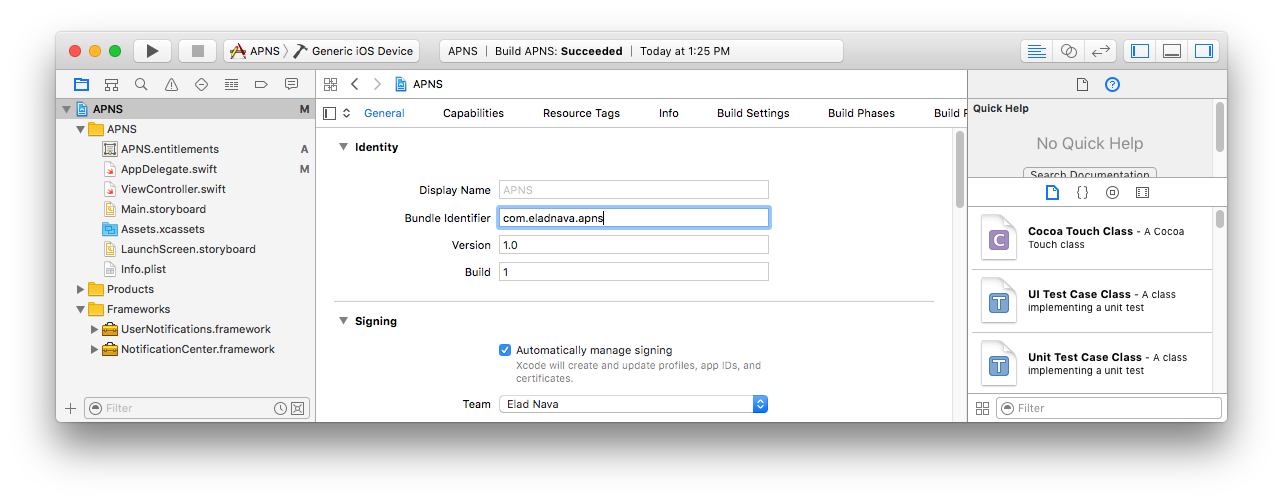
Task: Open related items grid in jump bar
Action: tap(331, 84)
